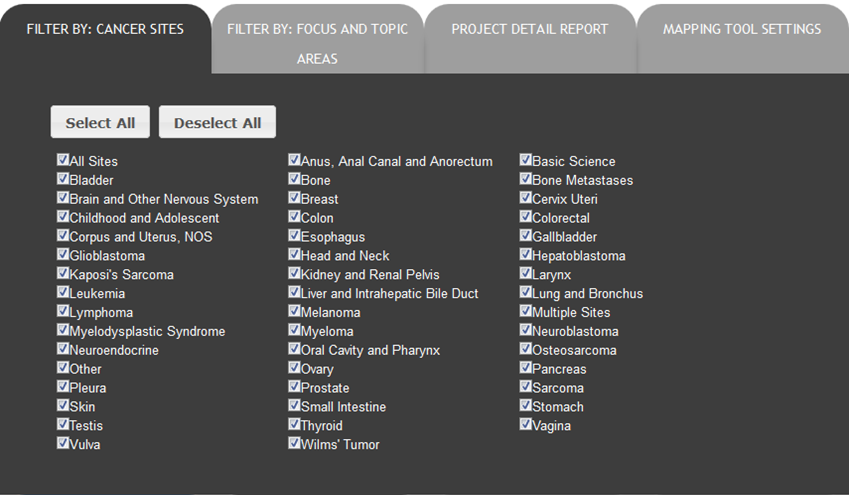
Task: Uncheck the Gallbladder checkbox
Action: [525, 236]
